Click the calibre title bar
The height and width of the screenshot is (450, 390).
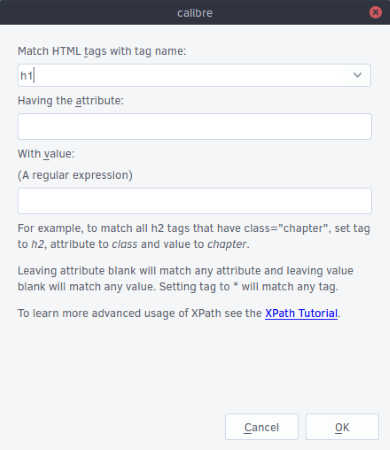tap(195, 12)
